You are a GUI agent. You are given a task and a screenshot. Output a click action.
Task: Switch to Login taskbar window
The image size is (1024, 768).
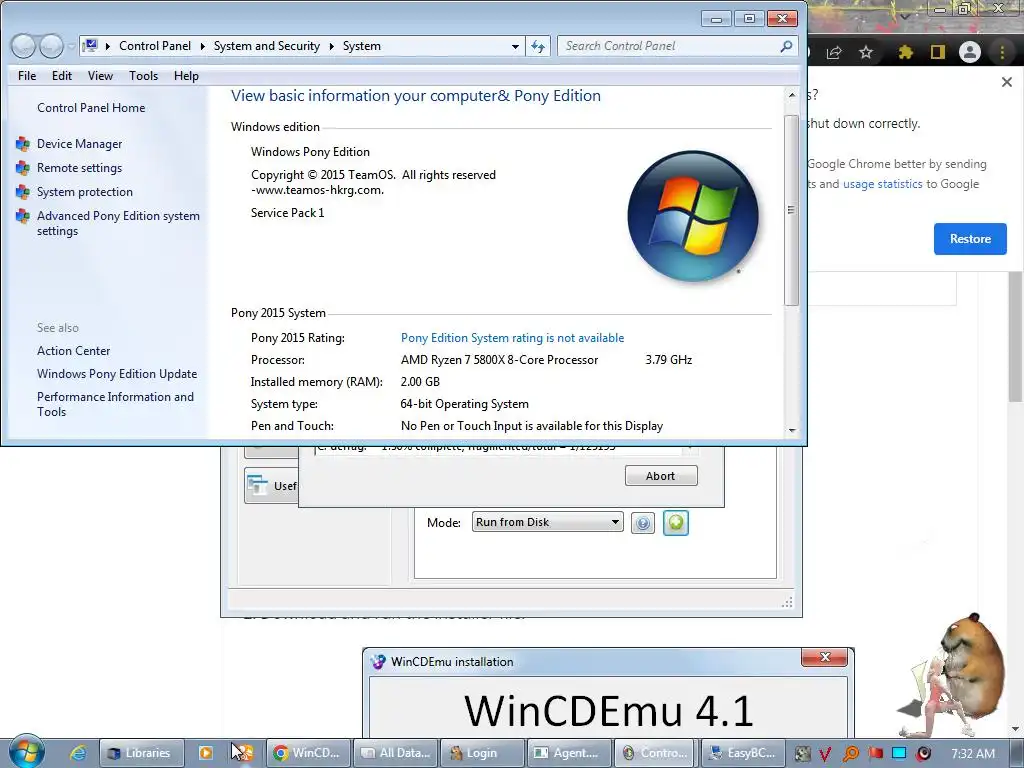[x=483, y=753]
